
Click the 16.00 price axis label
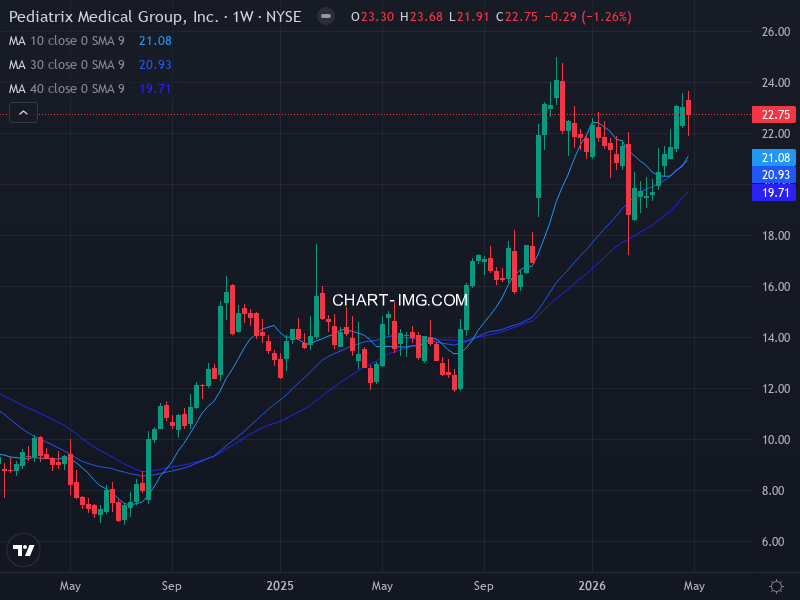[x=776, y=287]
